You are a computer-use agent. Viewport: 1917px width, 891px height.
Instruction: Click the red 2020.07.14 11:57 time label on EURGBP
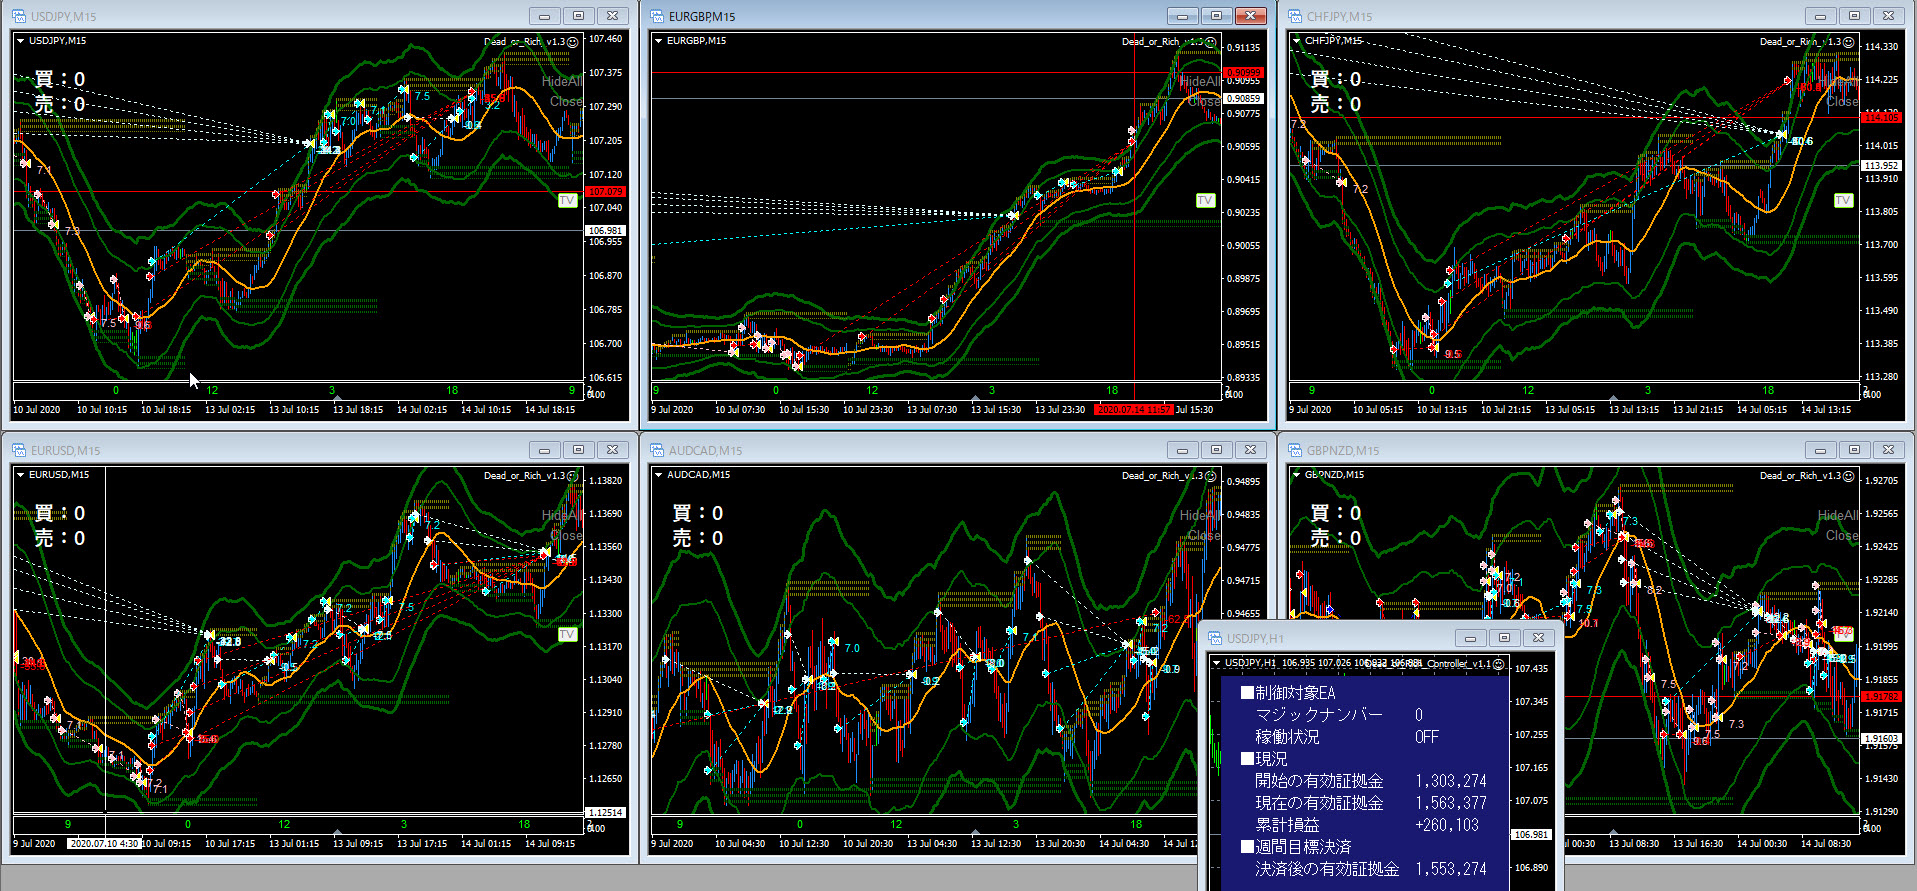coord(1133,409)
